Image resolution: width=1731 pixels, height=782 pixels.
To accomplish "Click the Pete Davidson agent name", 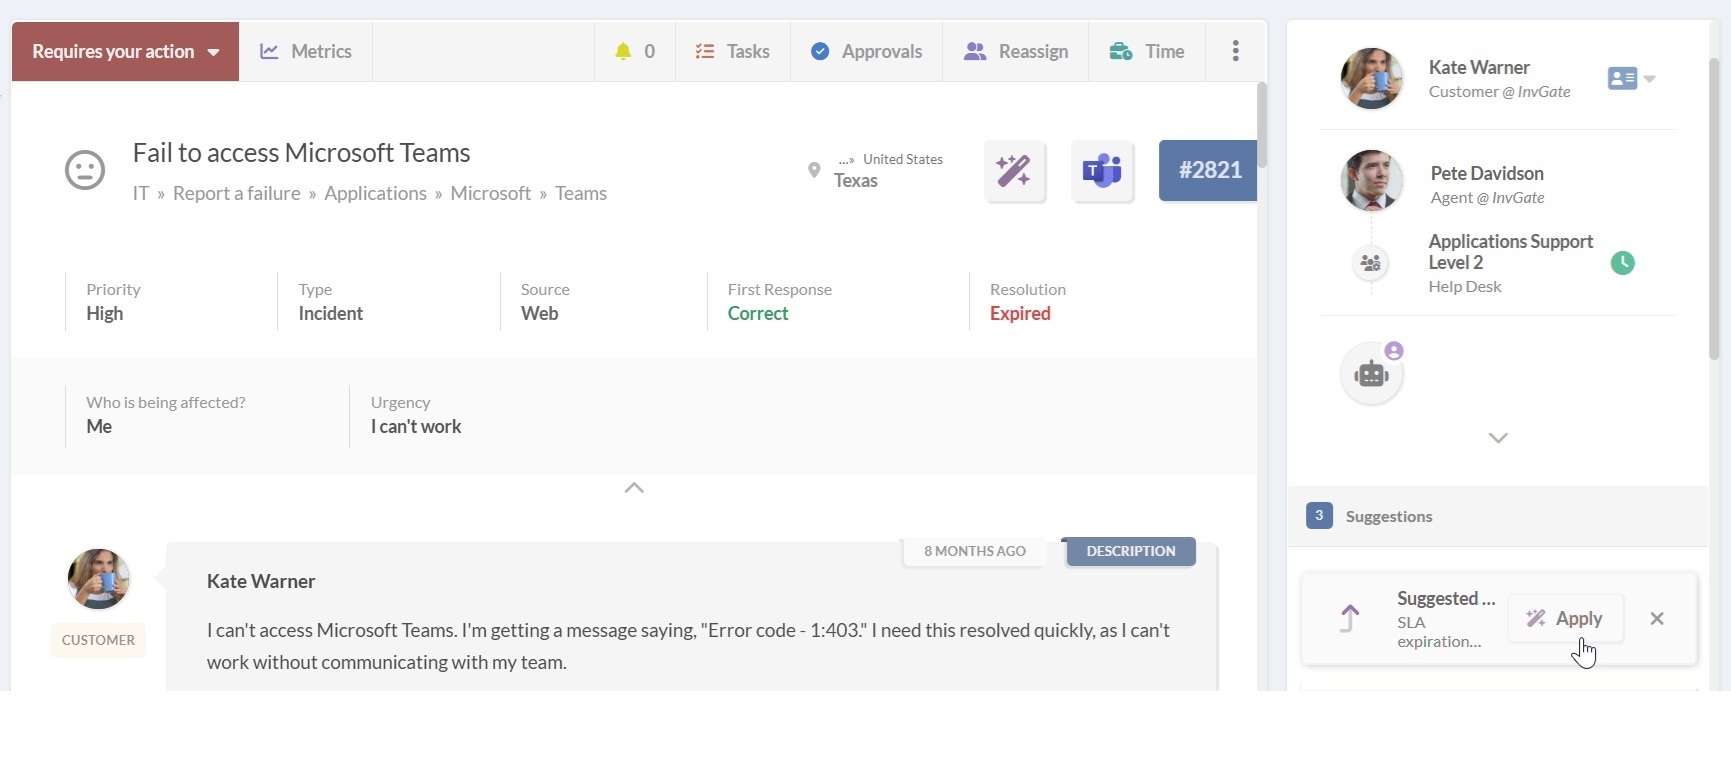I will [1487, 173].
